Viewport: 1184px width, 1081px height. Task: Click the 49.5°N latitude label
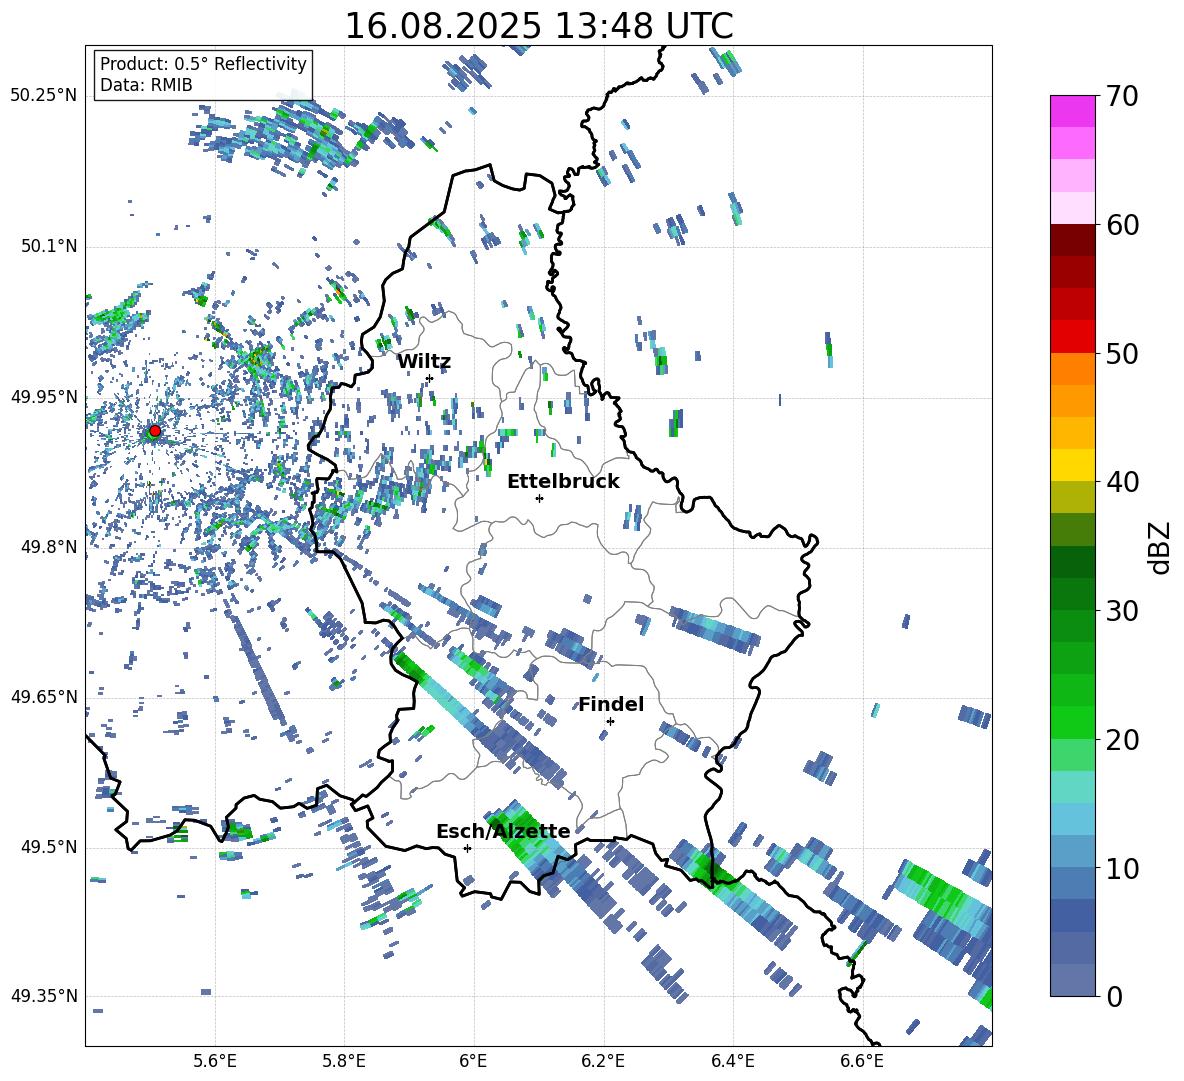48,846
